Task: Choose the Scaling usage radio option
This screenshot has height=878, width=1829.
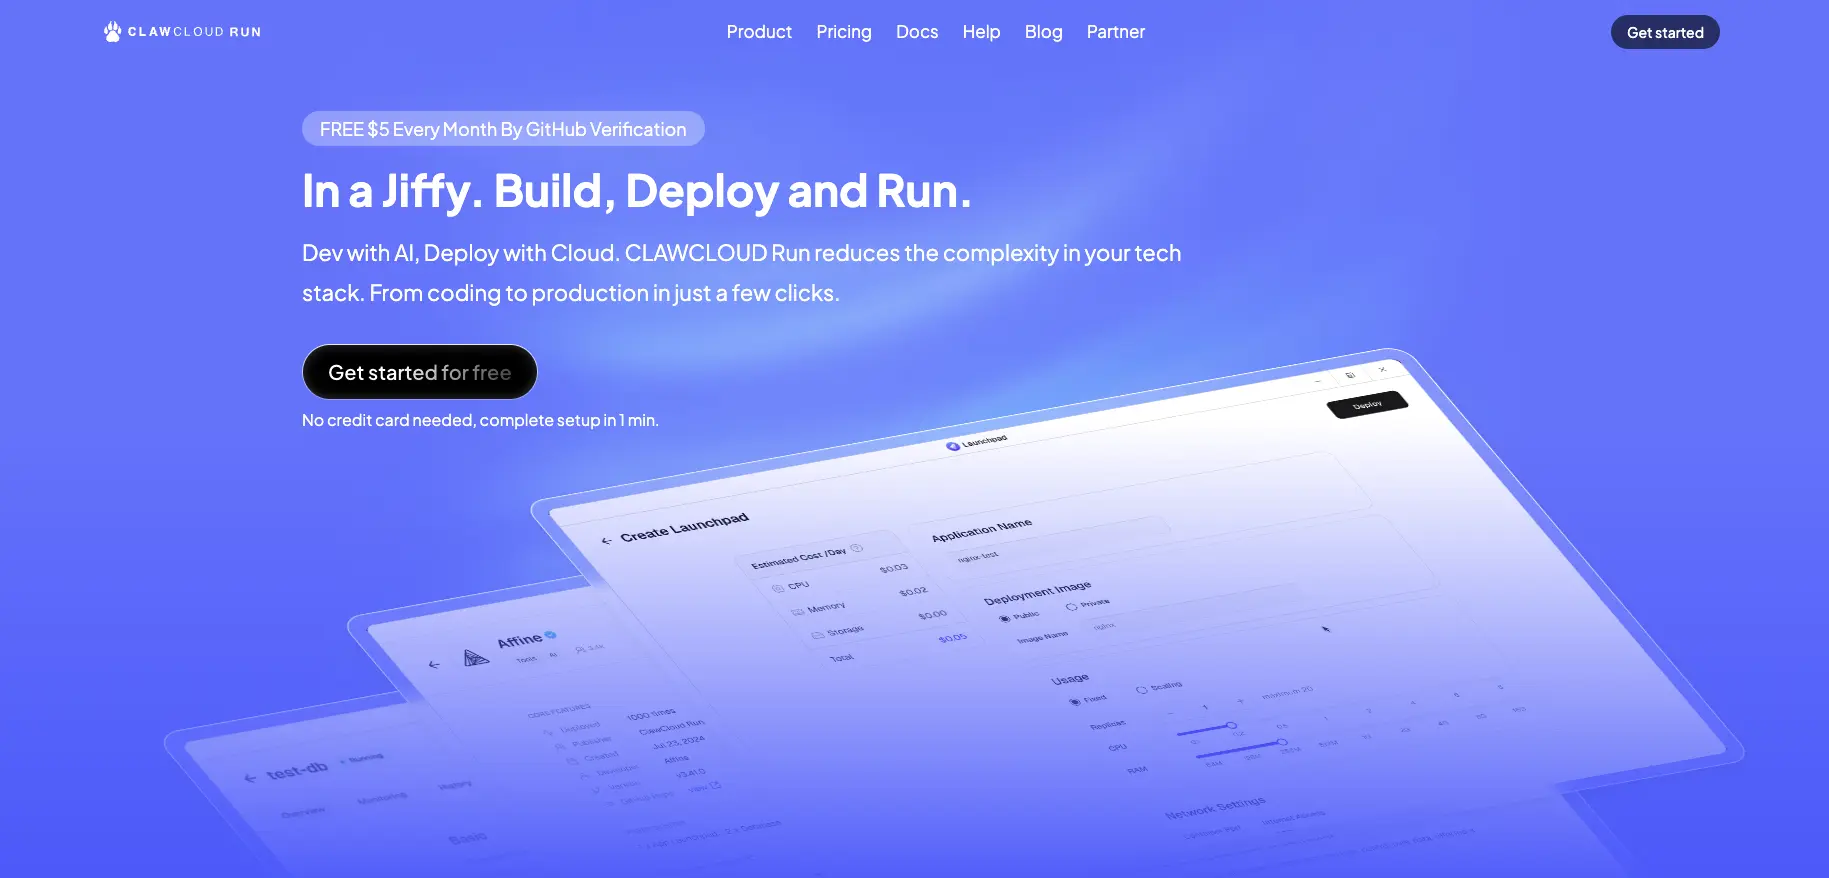Action: point(1141,690)
